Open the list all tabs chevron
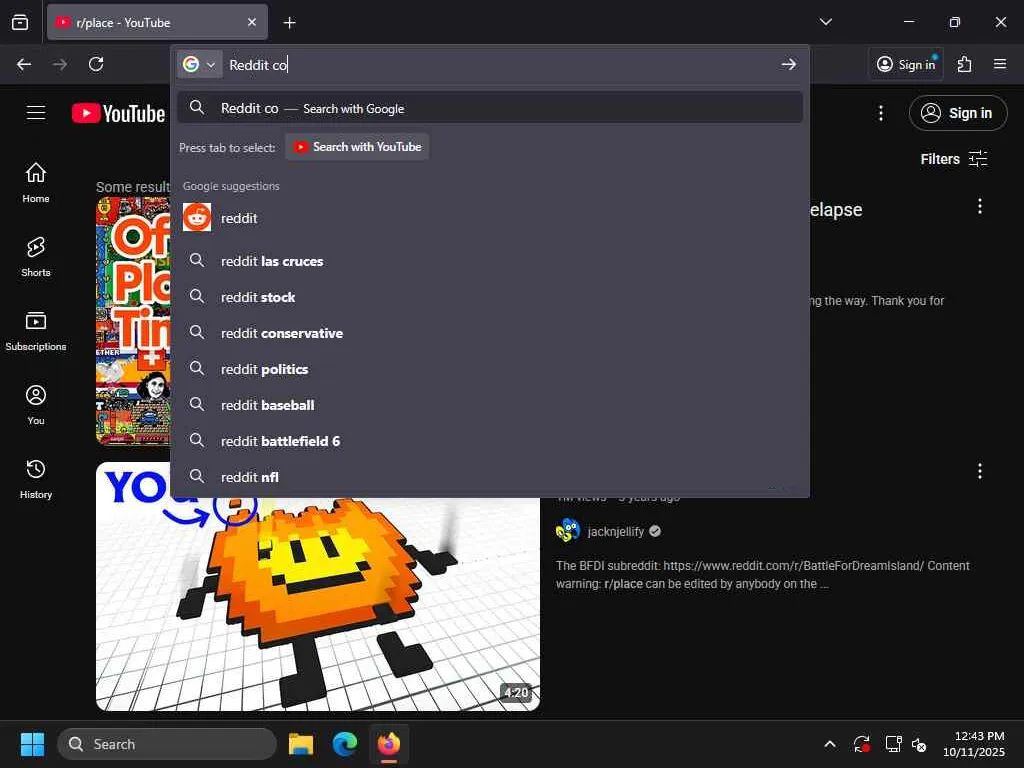Image resolution: width=1024 pixels, height=768 pixels. point(825,22)
